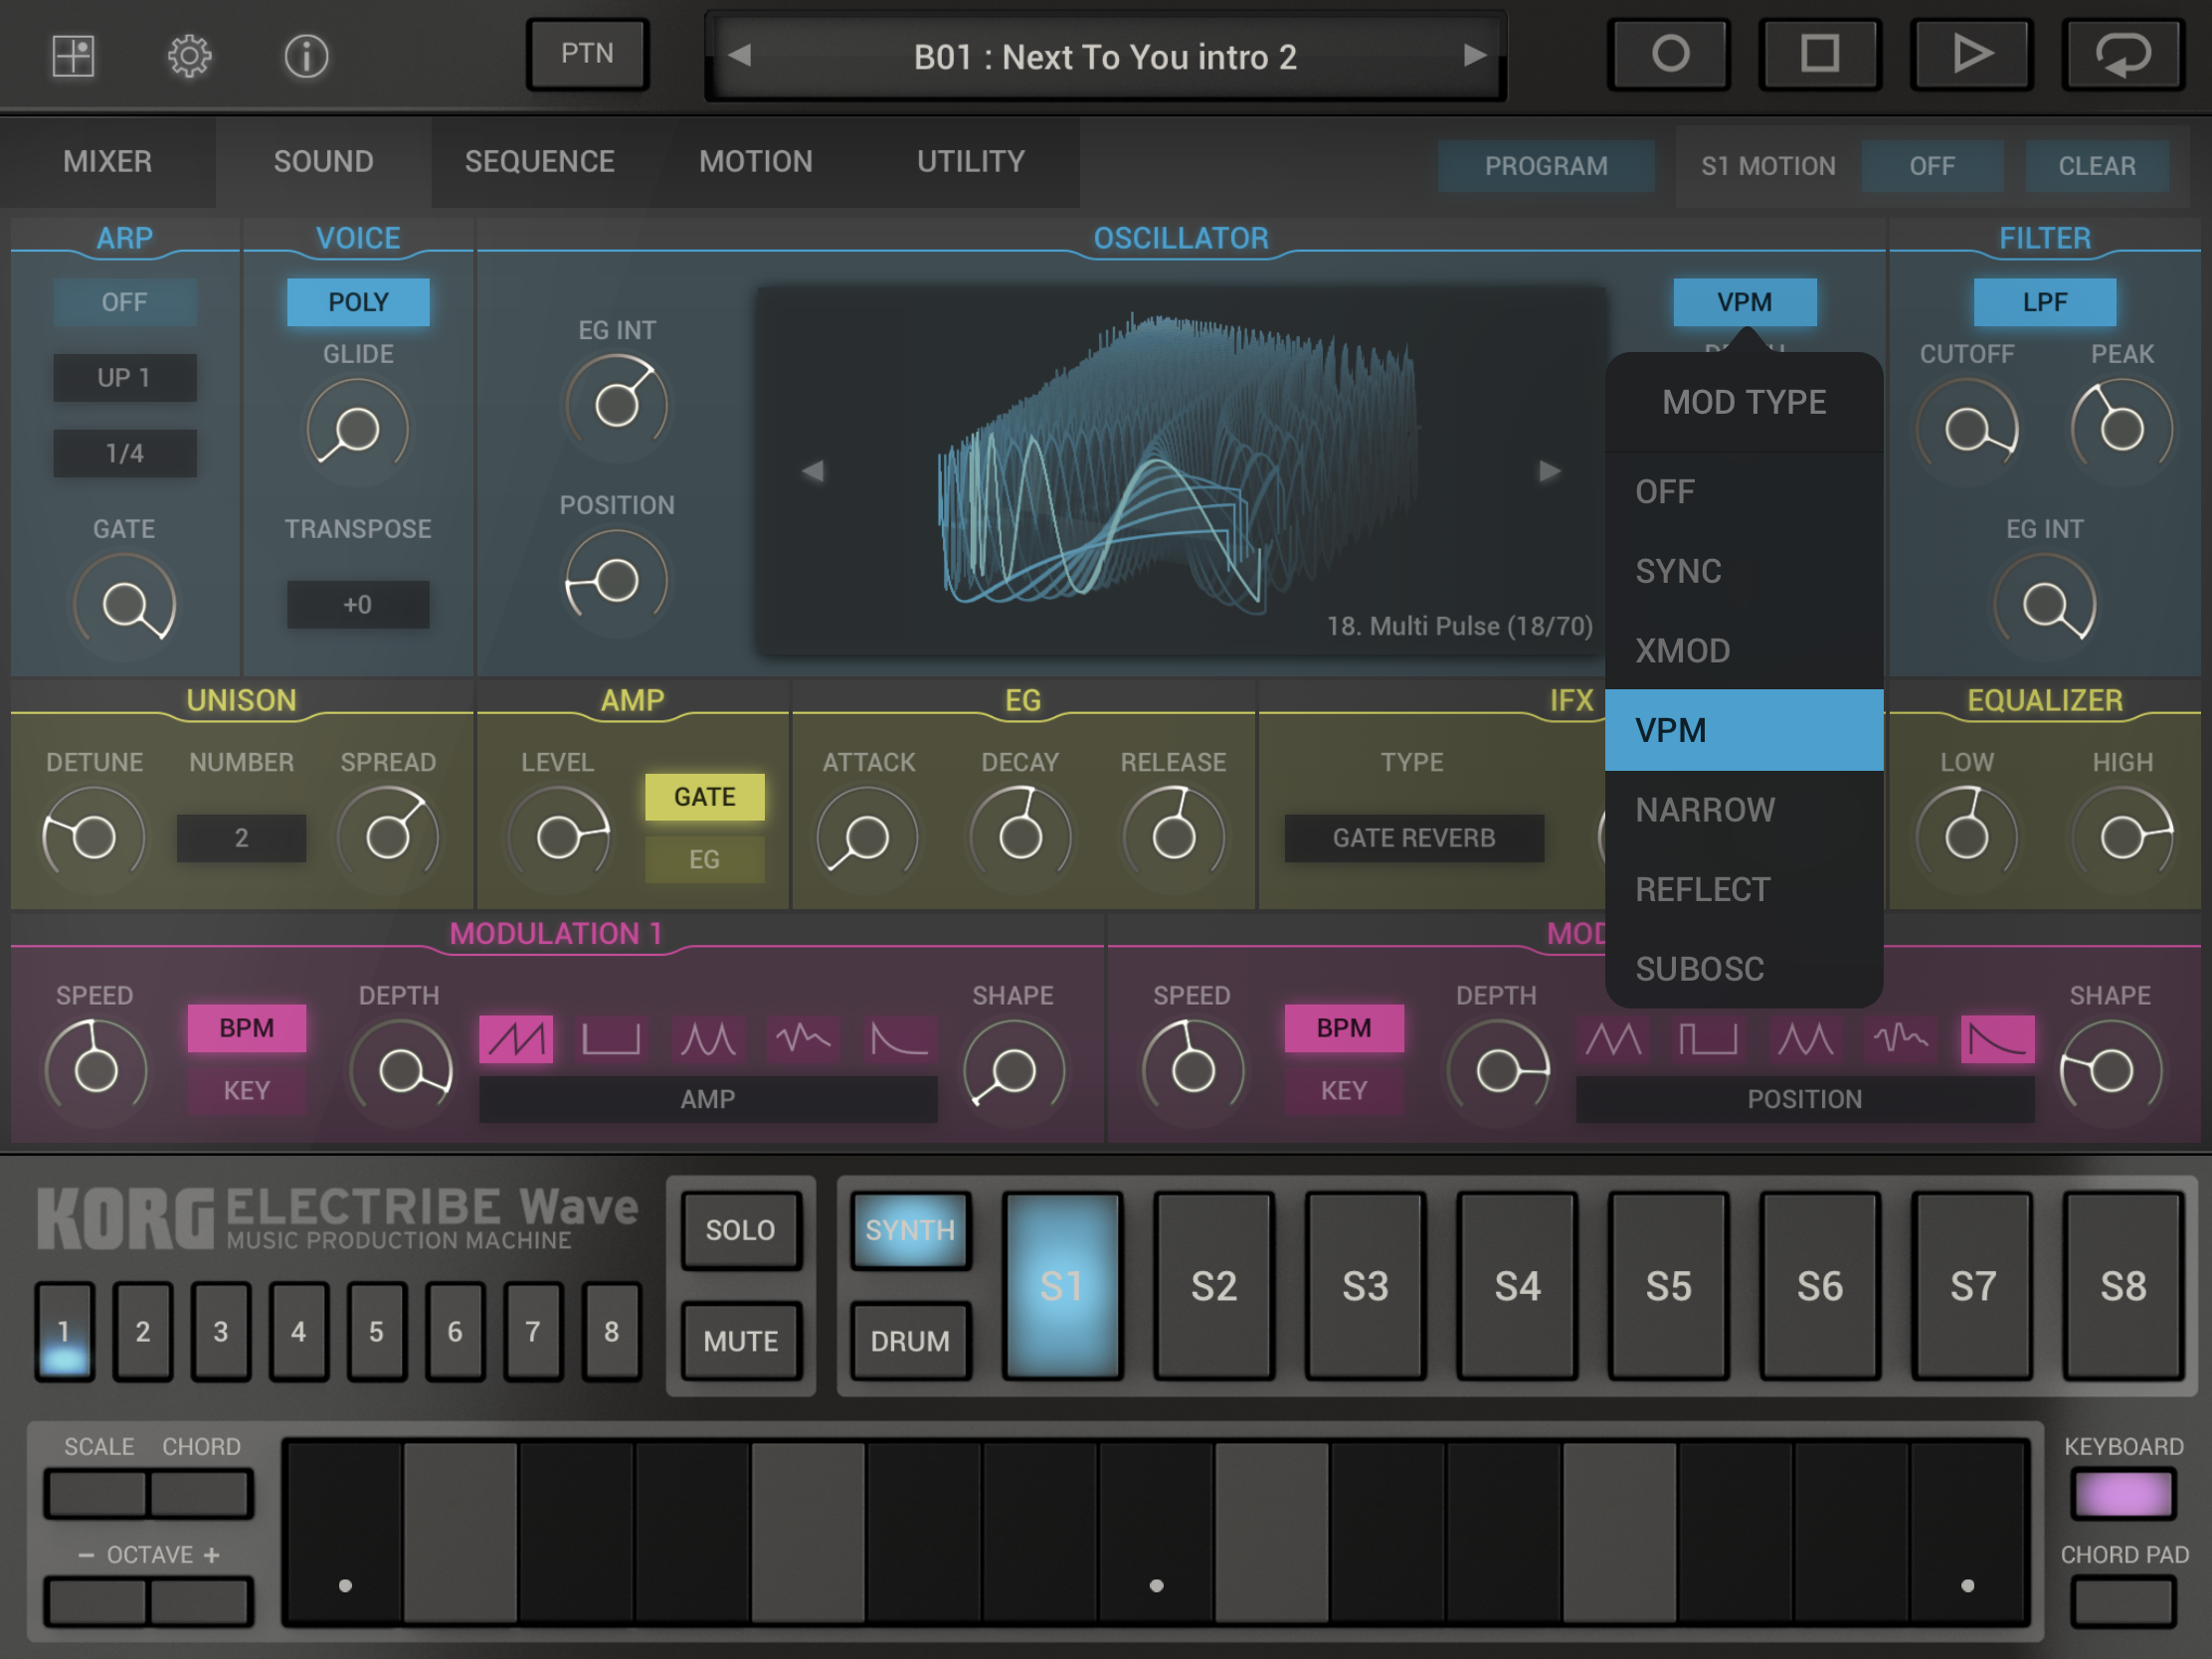Select next wavetable arrow in oscillator display
This screenshot has width=2212, height=1659.
[1549, 470]
